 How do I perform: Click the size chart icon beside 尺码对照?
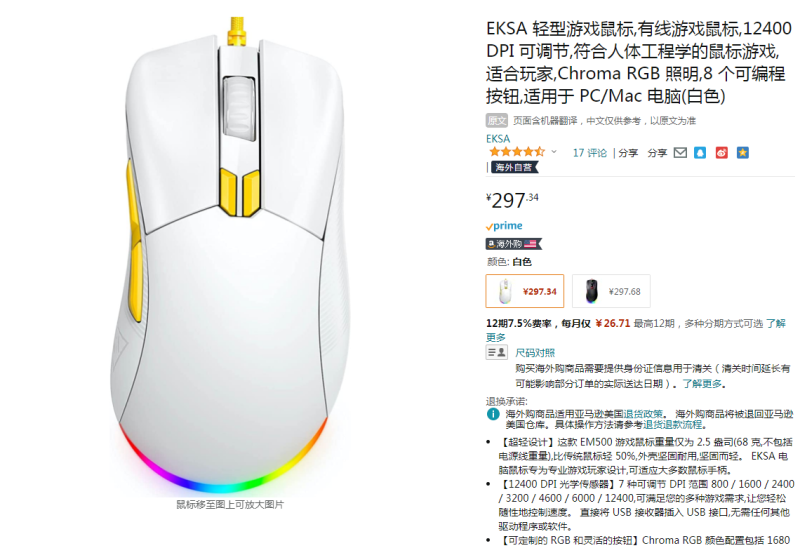tap(496, 352)
